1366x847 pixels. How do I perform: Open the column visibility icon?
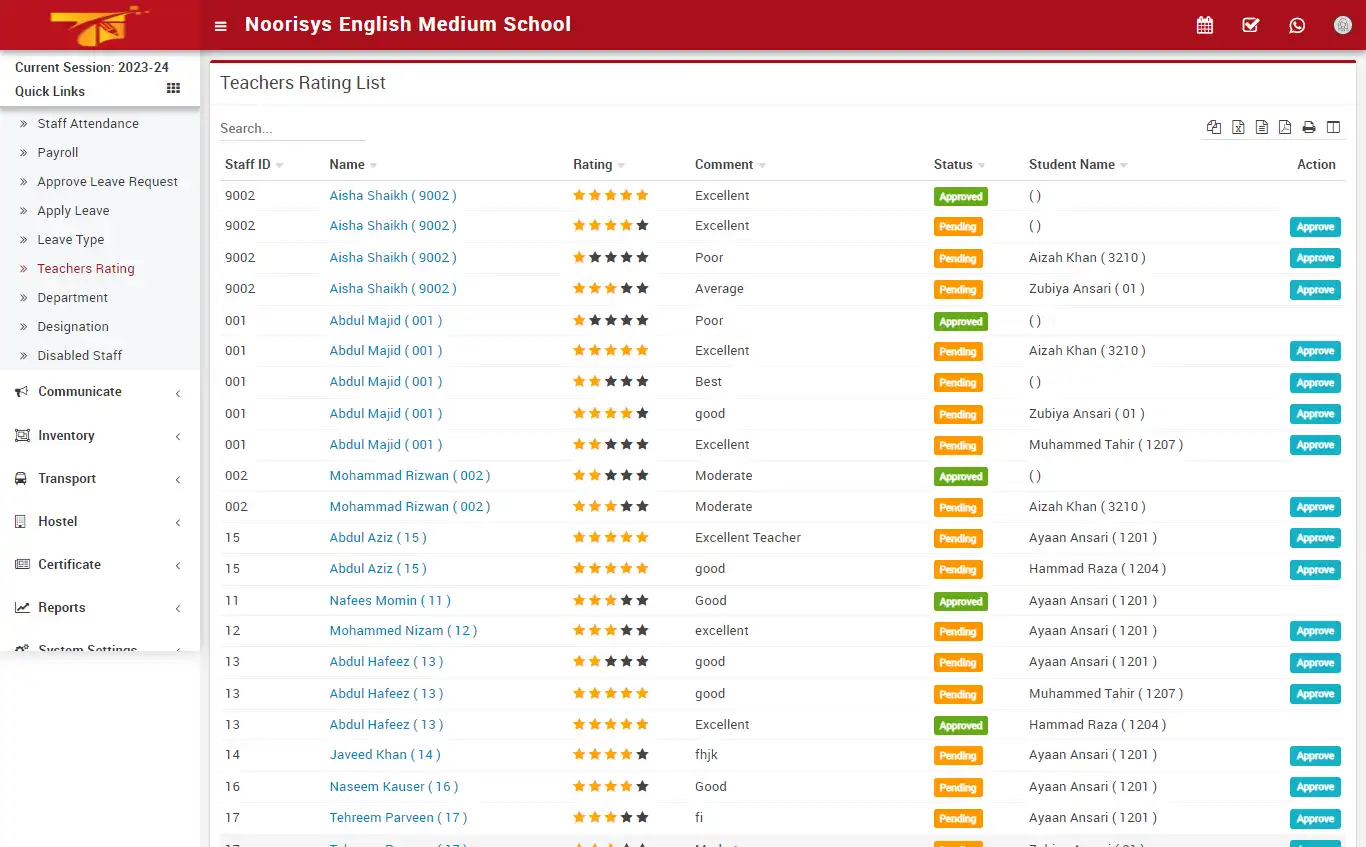(x=1333, y=127)
